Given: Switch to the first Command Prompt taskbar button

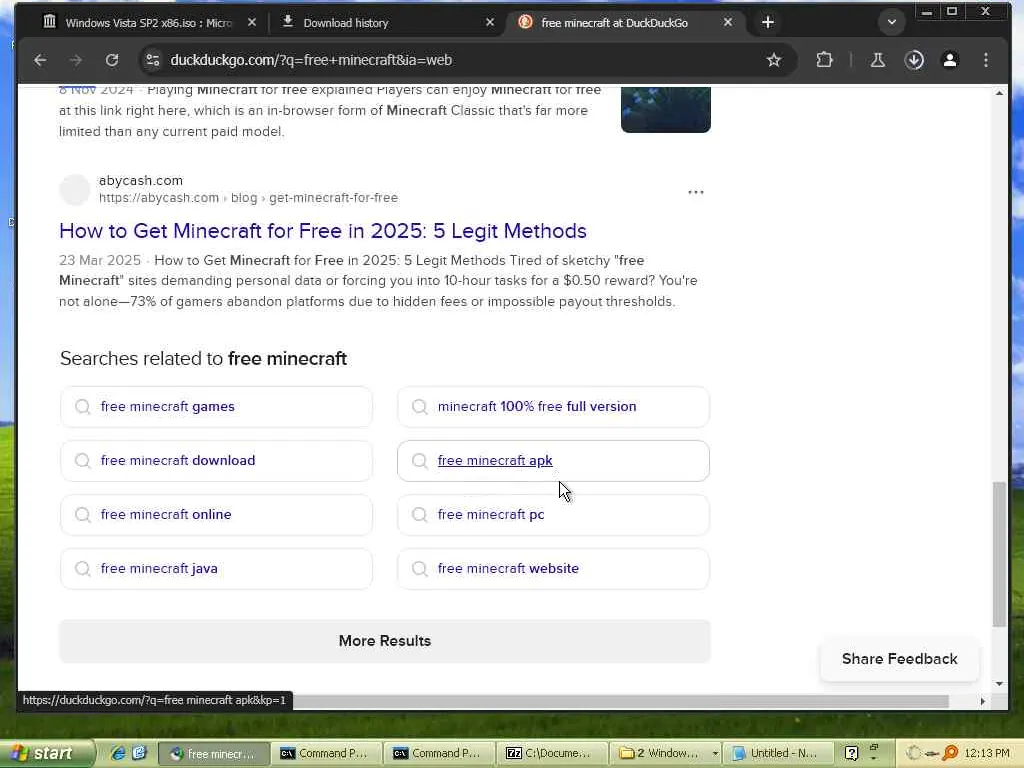Looking at the screenshot, I should (x=327, y=754).
